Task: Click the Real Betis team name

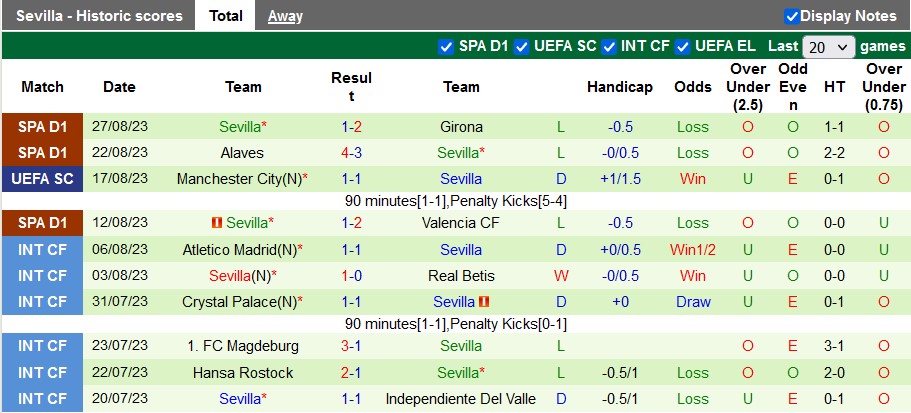Action: pyautogui.click(x=461, y=276)
